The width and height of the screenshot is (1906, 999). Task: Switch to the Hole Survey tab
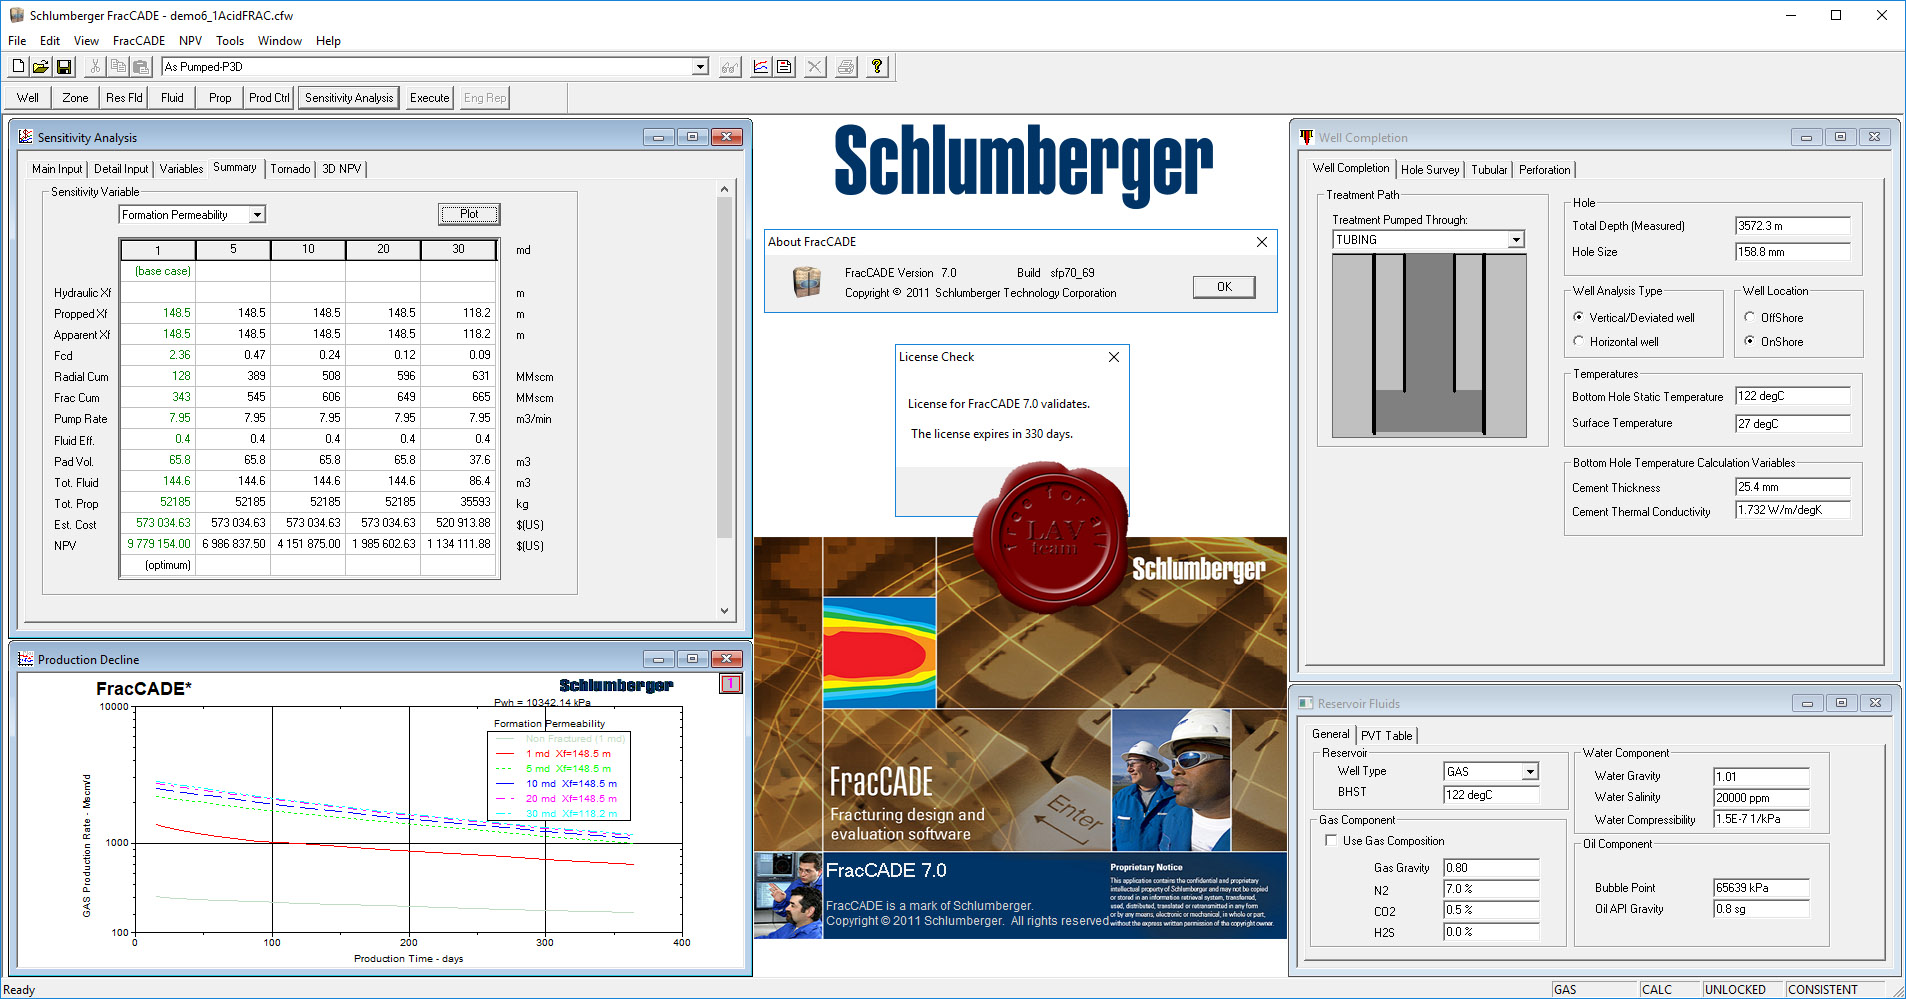pos(1430,170)
